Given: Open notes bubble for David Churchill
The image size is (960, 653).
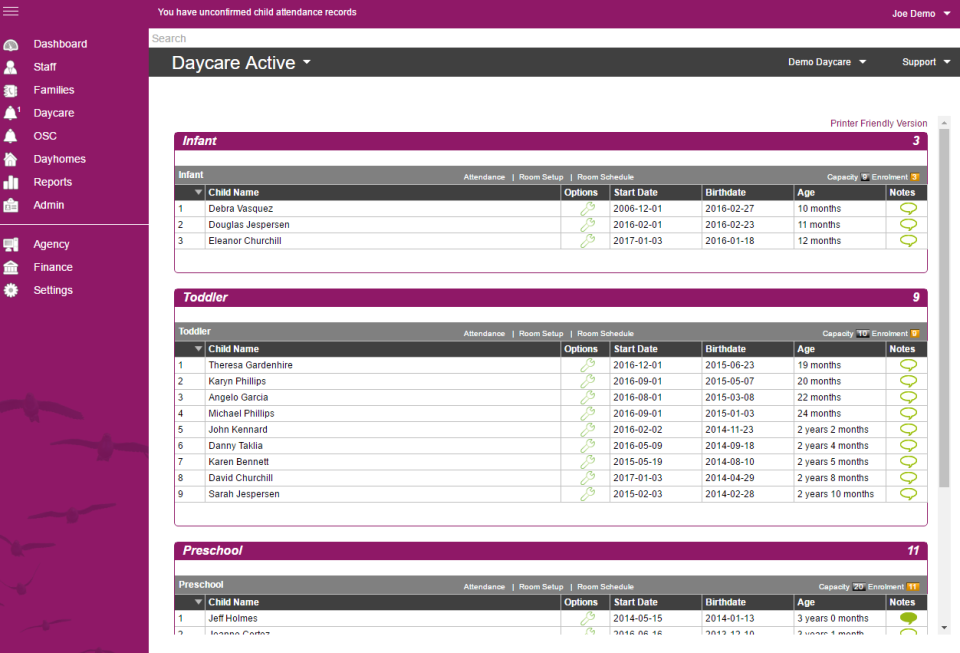Looking at the screenshot, I should coord(908,478).
